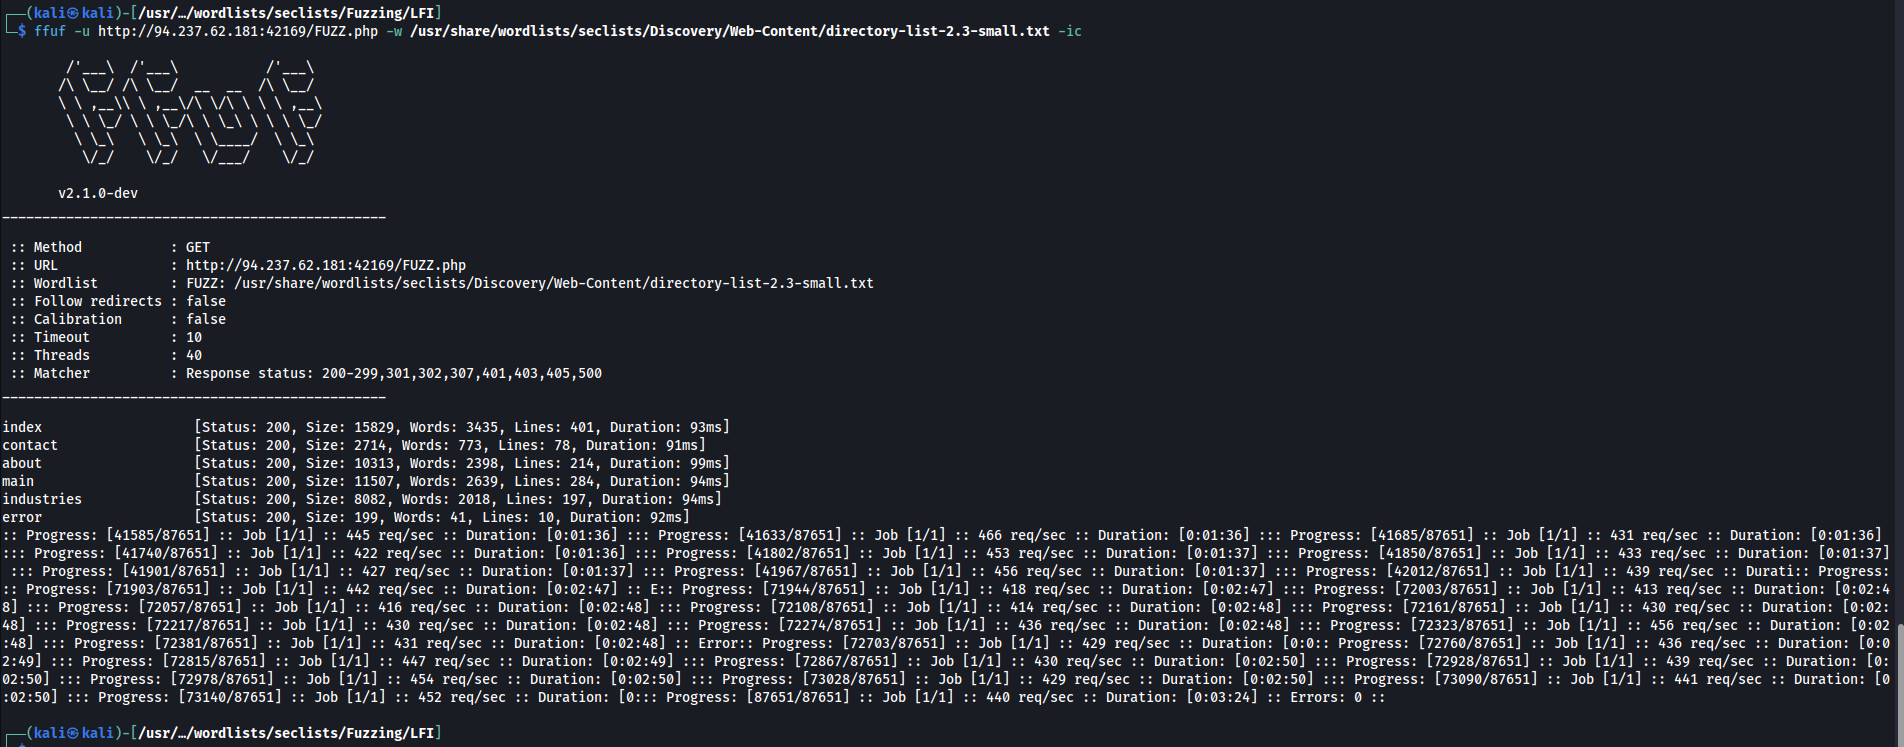Click the 'main' result entry
This screenshot has width=1904, height=747.
[18, 481]
